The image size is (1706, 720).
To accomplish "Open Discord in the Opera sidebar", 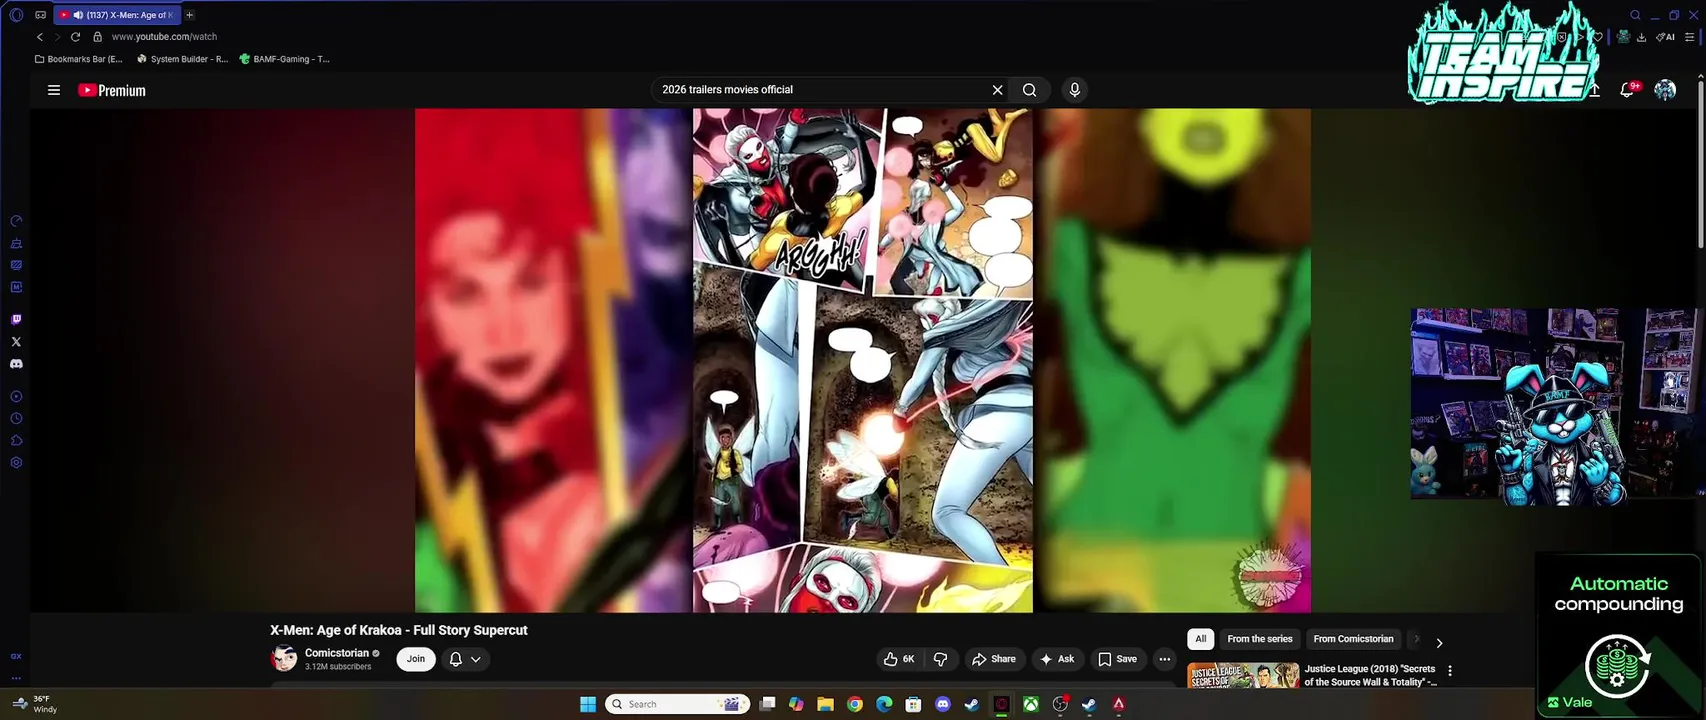I will click(16, 364).
